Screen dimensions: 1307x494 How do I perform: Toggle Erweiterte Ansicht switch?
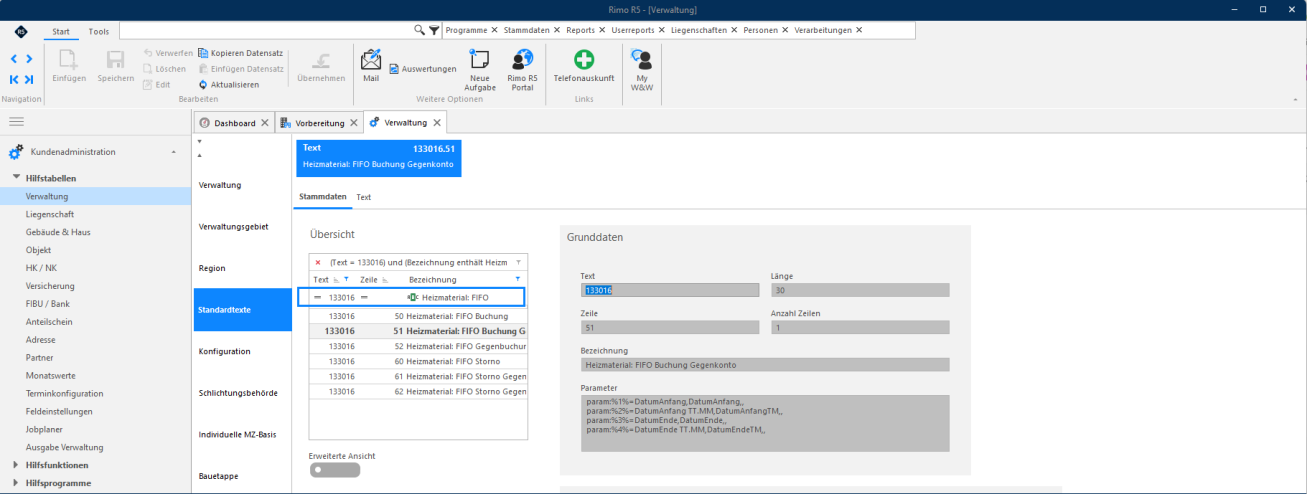click(x=335, y=469)
